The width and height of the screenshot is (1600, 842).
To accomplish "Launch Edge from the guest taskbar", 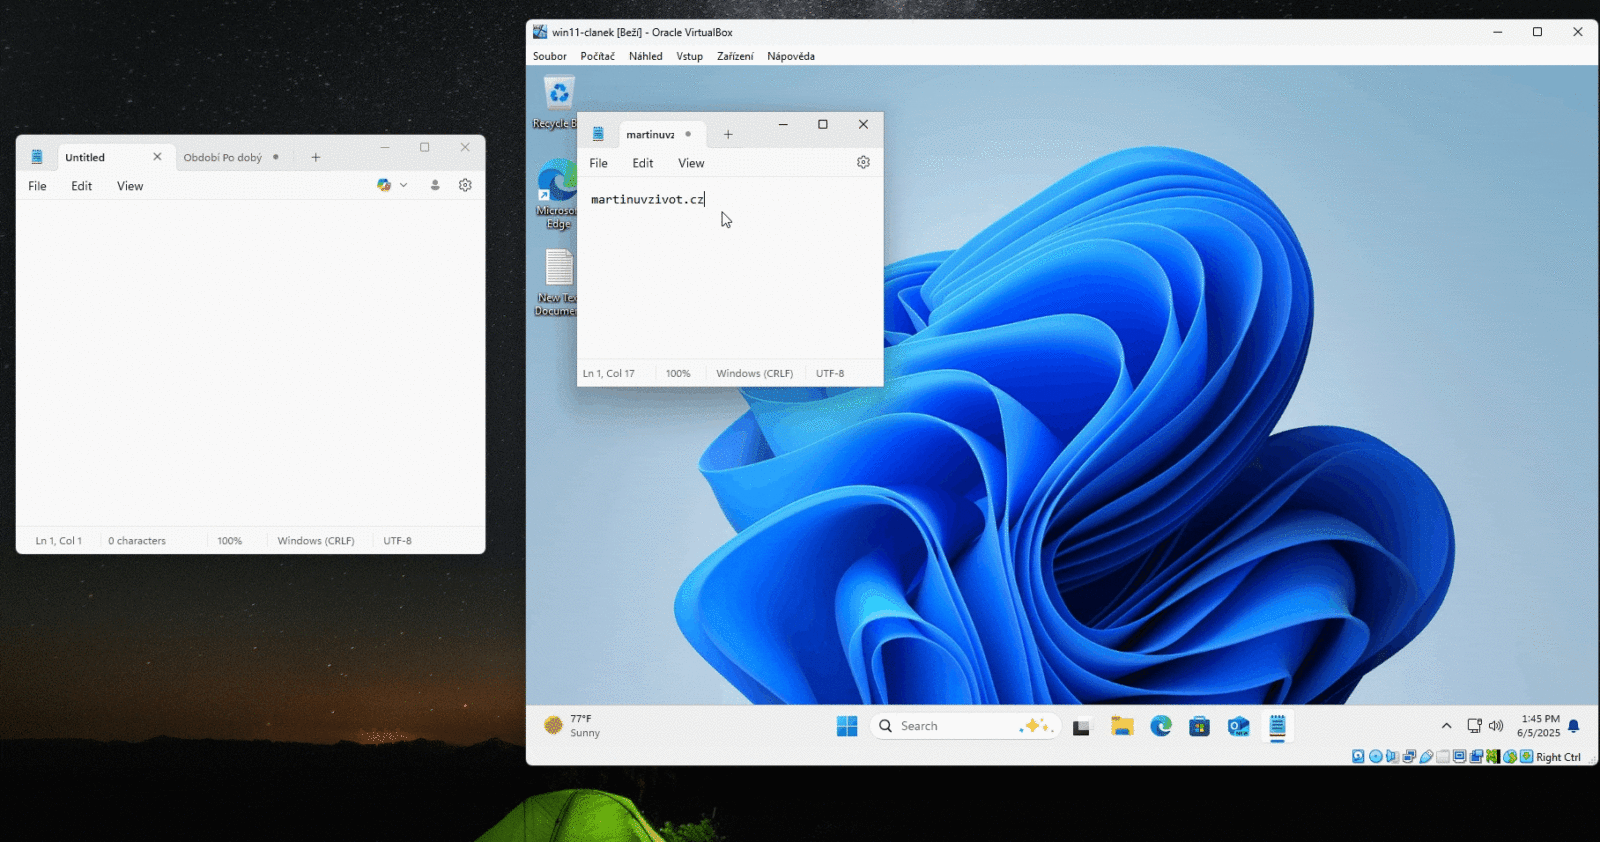I will (x=1161, y=726).
